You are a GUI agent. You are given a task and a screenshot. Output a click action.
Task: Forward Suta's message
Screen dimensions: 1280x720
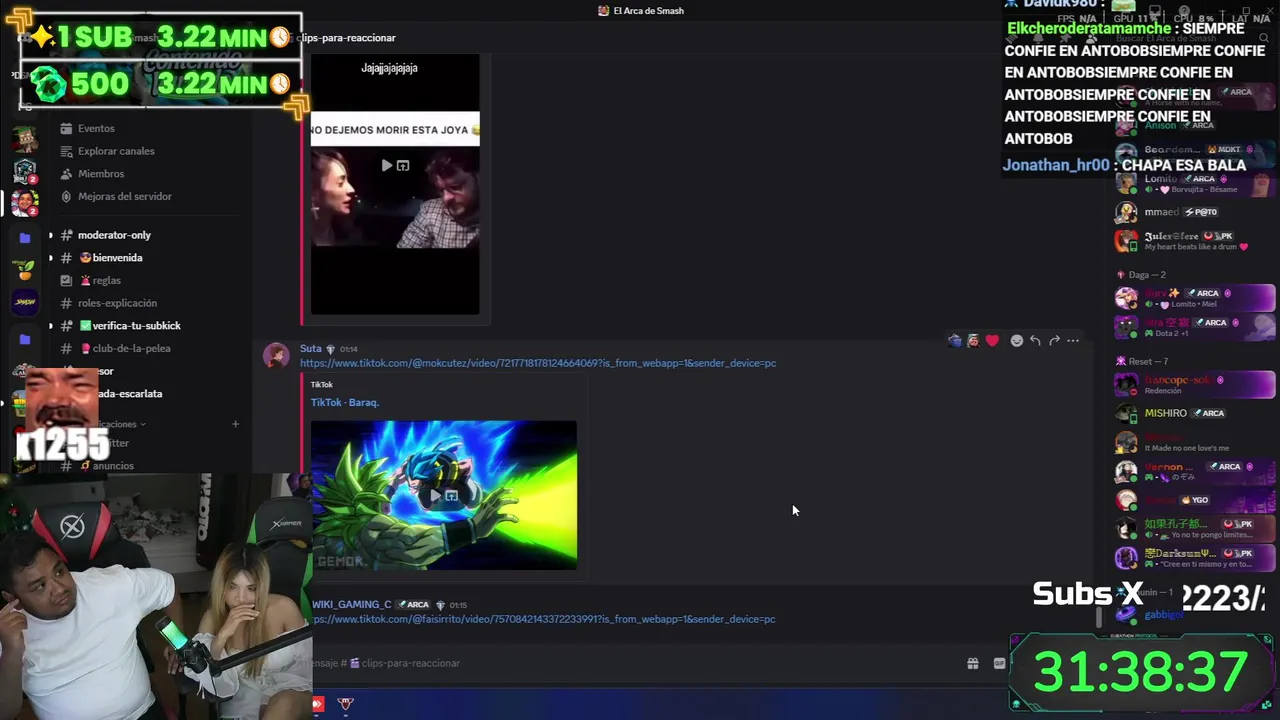click(1054, 341)
